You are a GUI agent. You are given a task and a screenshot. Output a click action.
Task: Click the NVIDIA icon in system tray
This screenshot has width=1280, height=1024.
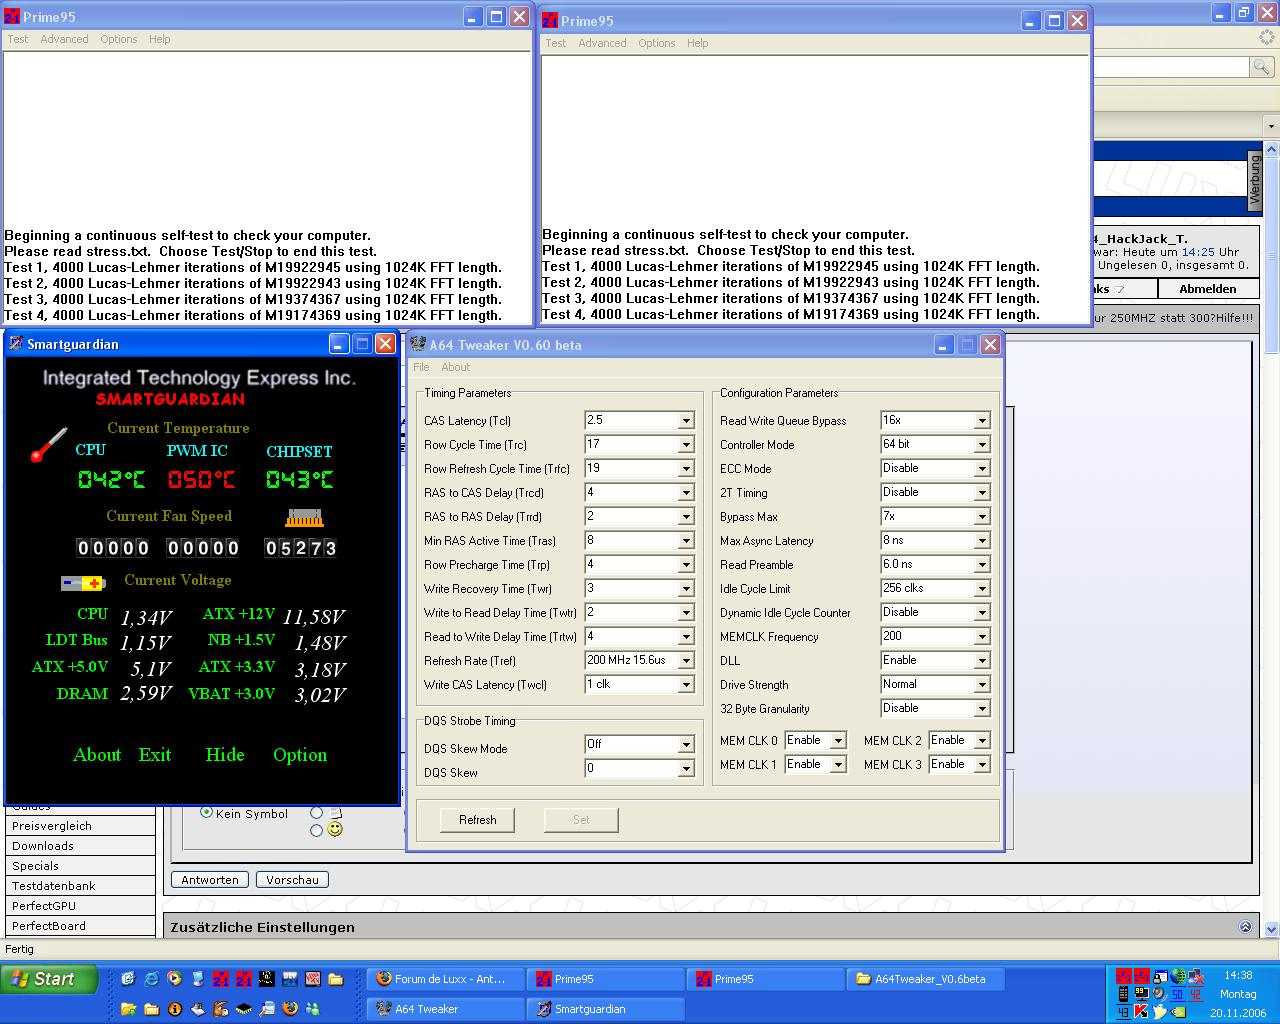coord(1179,1012)
